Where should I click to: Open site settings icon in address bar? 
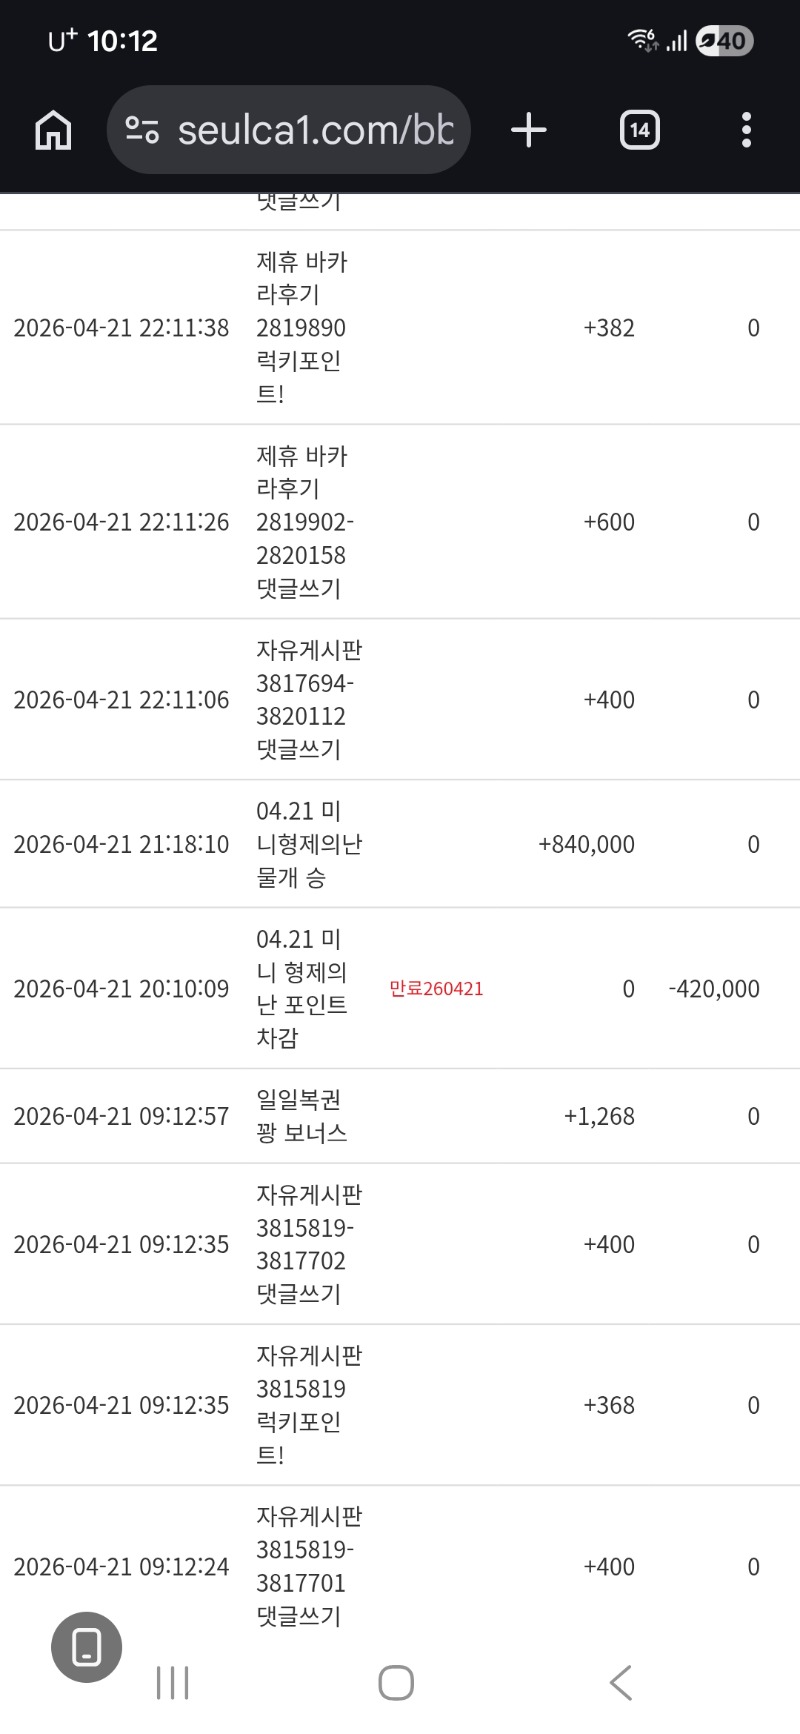[142, 130]
